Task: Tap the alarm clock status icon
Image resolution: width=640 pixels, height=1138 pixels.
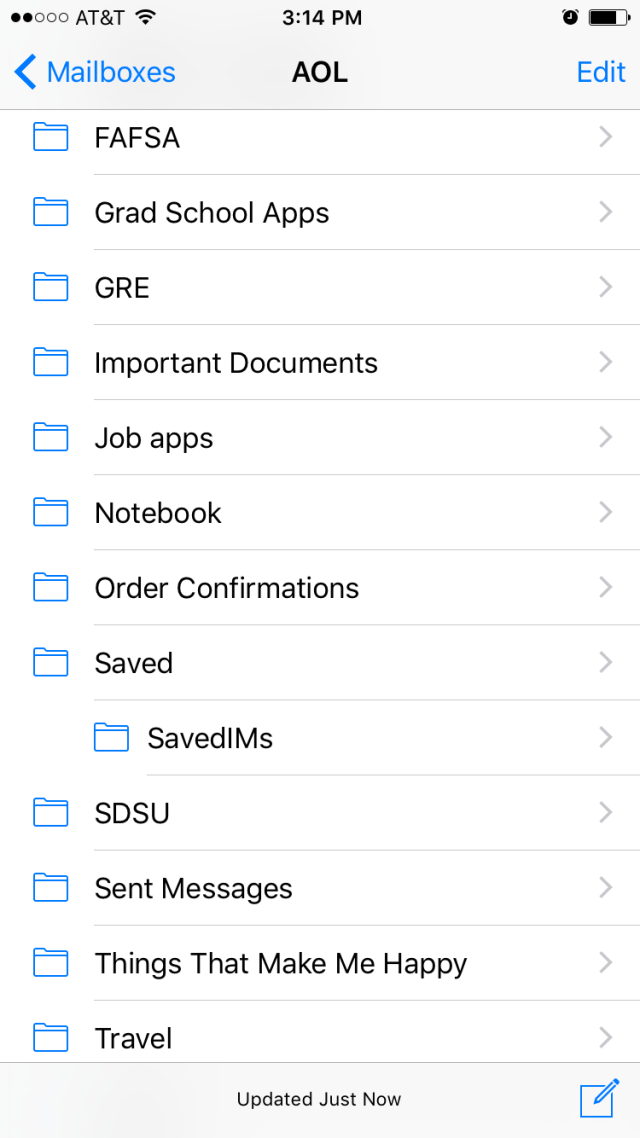Action: coord(570,17)
